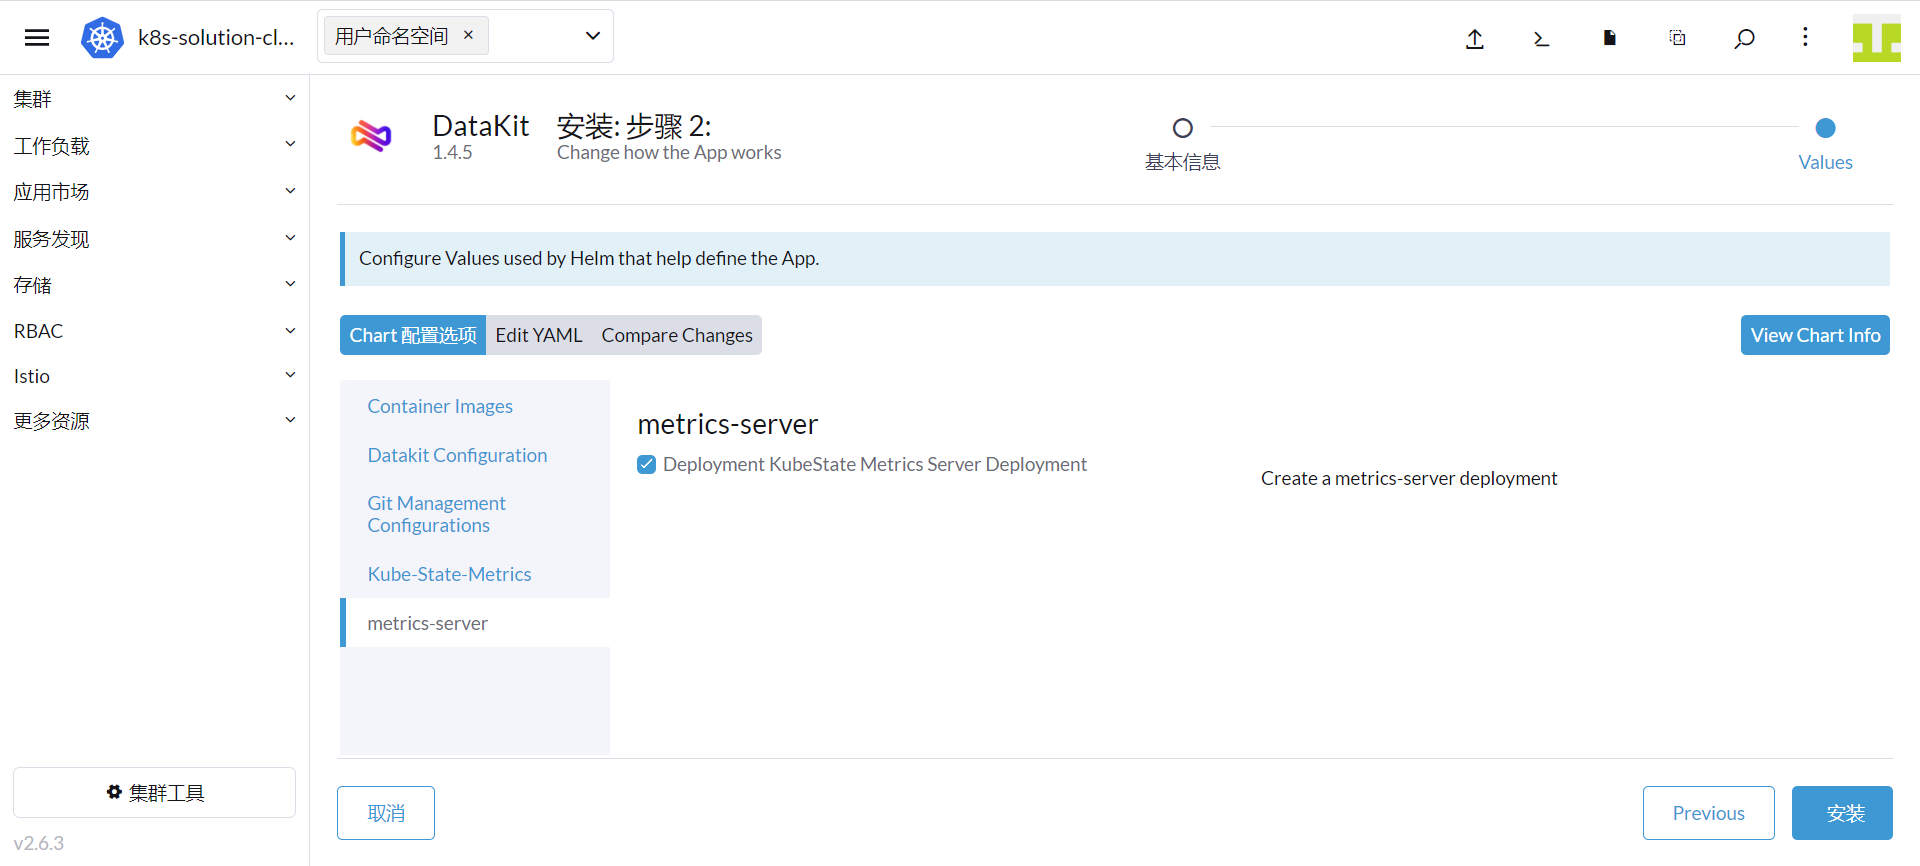Expand the 应用市场 sidebar section
Viewport: 1920px width, 866px height.
[x=154, y=192]
